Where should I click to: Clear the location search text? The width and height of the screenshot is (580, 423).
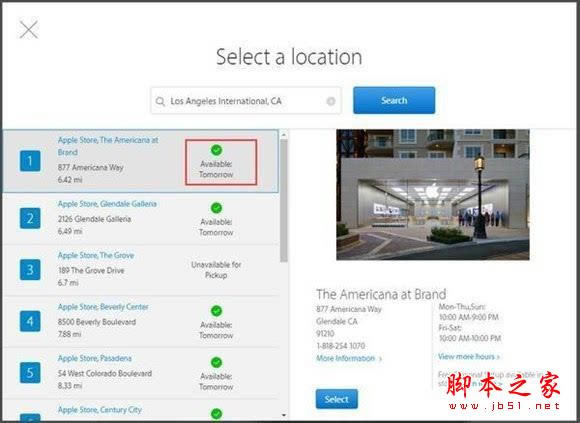(x=331, y=101)
